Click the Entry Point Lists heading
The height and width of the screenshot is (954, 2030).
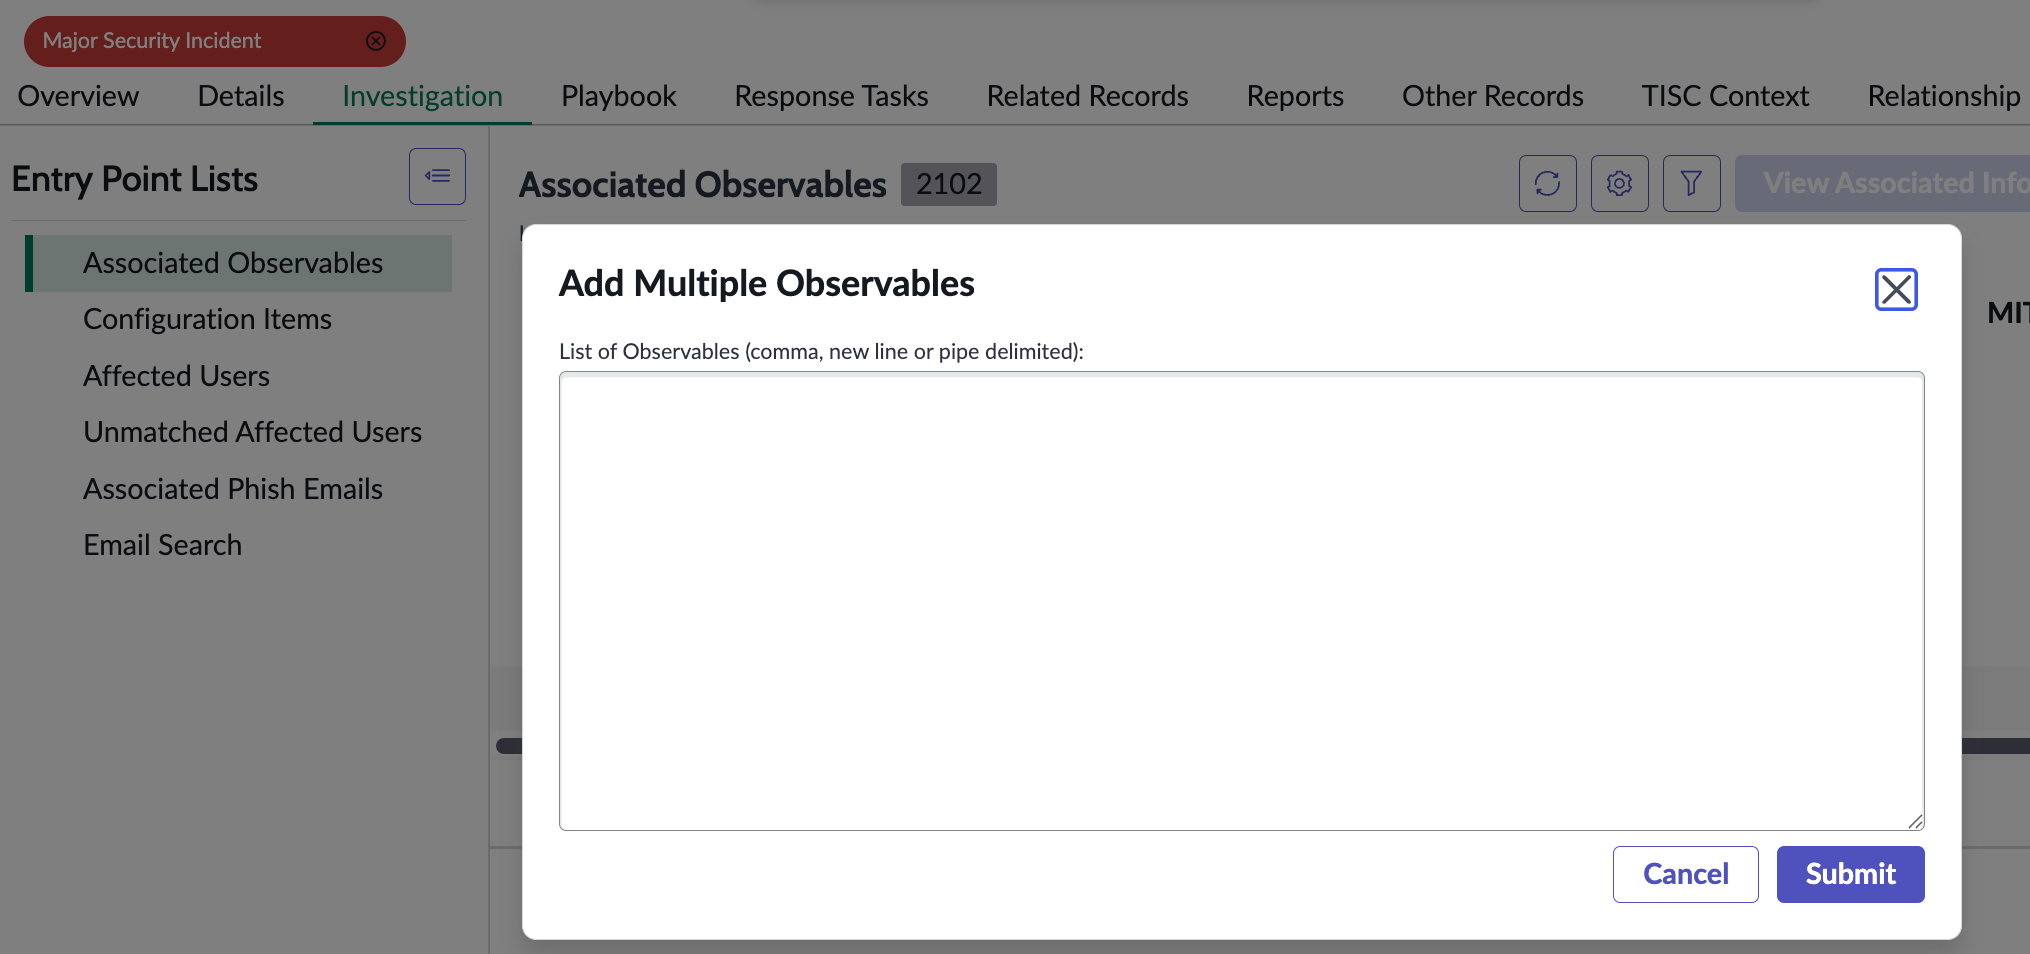[x=135, y=179]
